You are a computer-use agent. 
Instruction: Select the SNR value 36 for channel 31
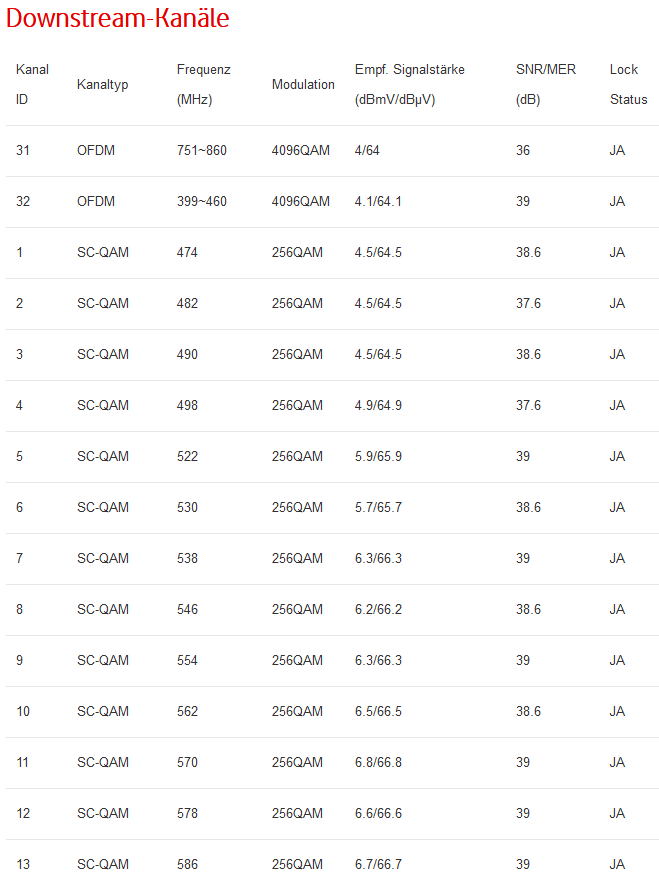coord(523,151)
